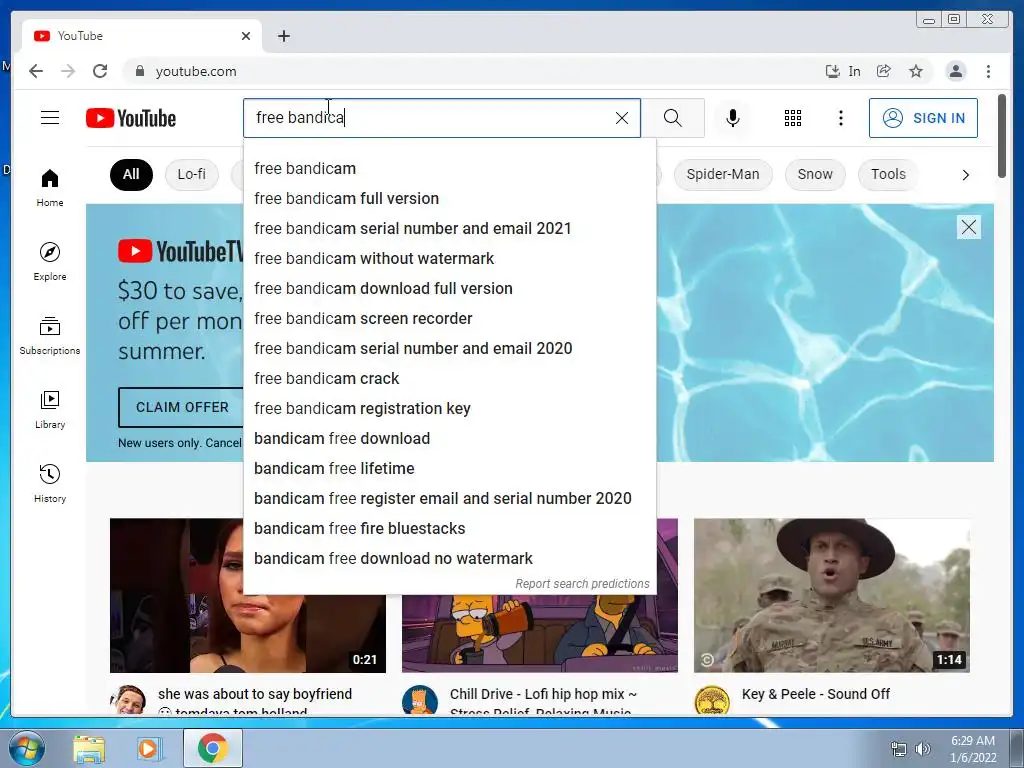Click Report search predictions link
Viewport: 1024px width, 768px height.
tap(582, 584)
